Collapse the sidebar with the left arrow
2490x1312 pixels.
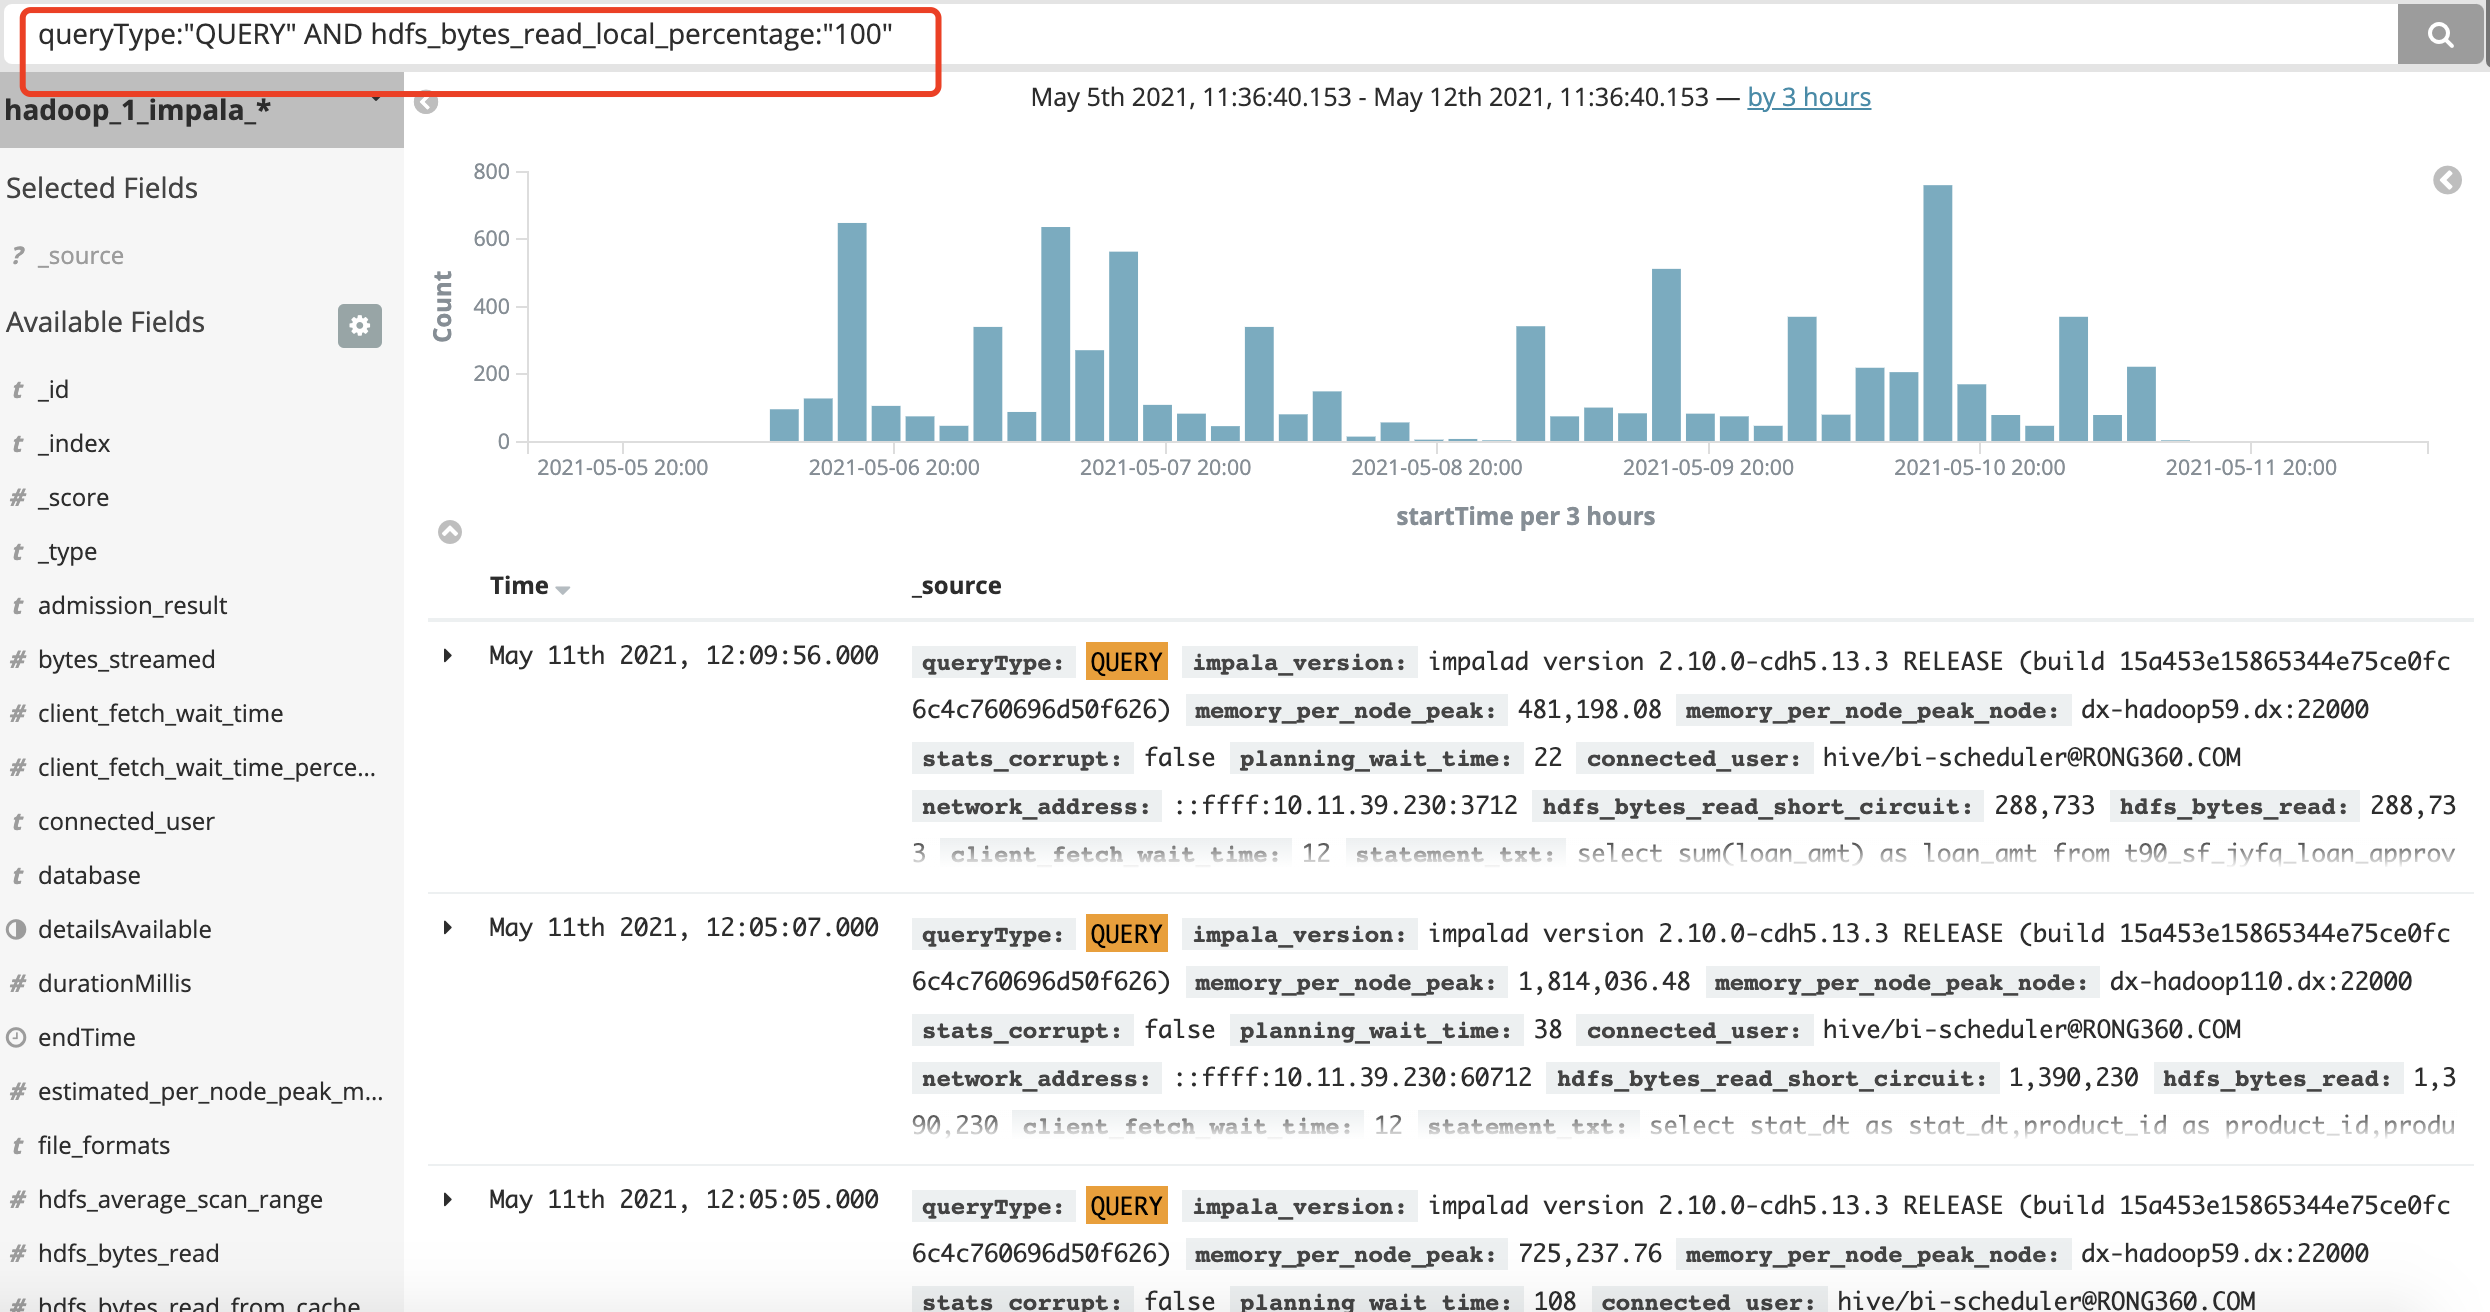(x=426, y=102)
